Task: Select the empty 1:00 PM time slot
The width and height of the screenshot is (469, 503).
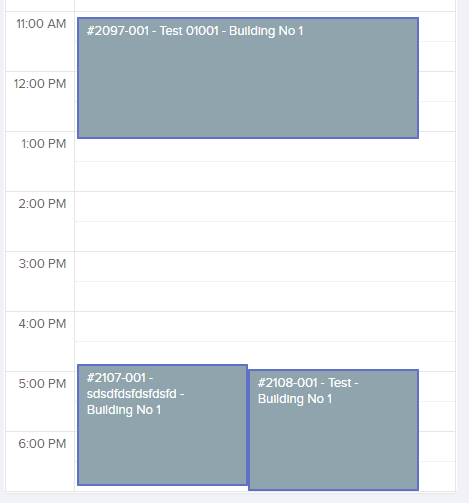Action: pos(265,150)
